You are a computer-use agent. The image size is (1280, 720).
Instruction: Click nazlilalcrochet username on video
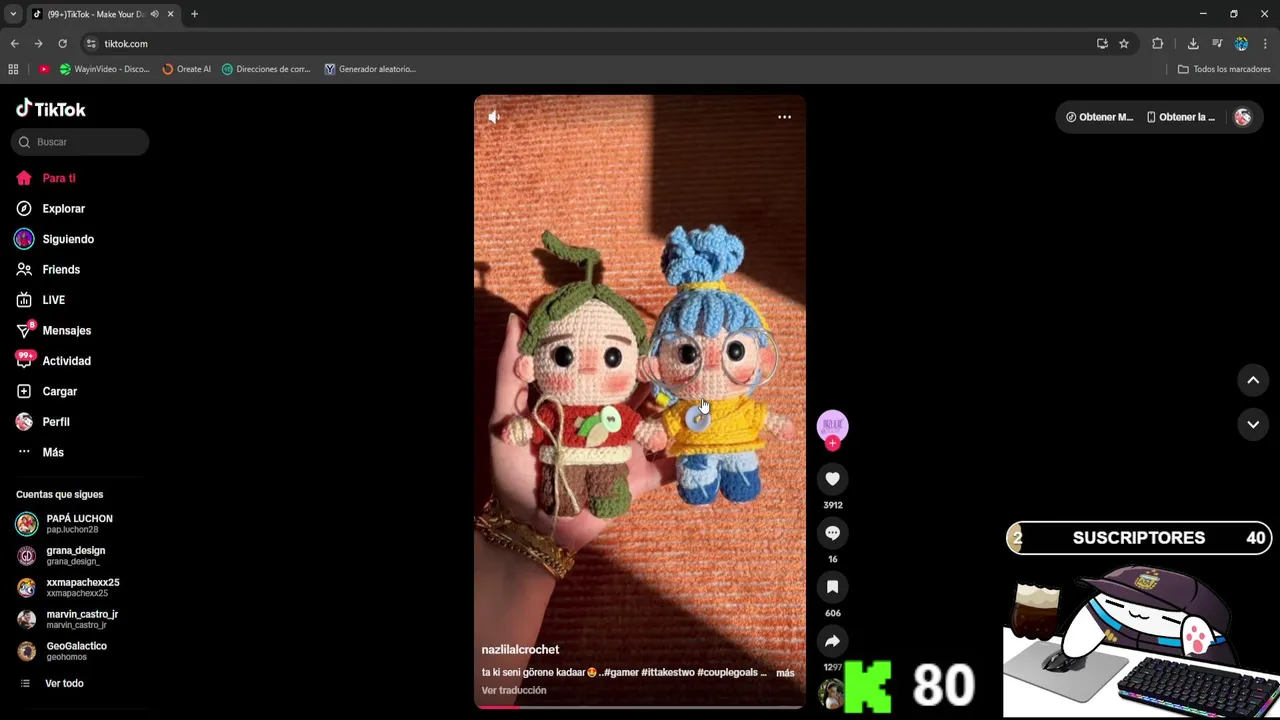coord(520,650)
